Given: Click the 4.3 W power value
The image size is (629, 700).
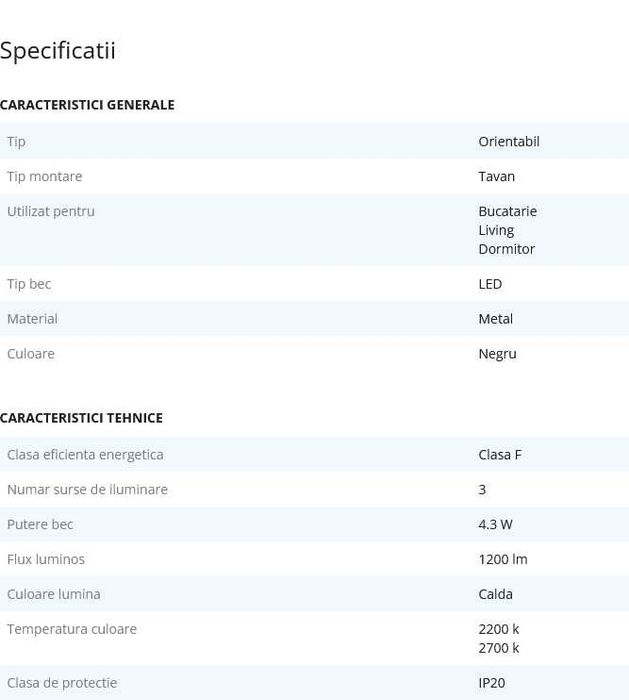Looking at the screenshot, I should [495, 525].
